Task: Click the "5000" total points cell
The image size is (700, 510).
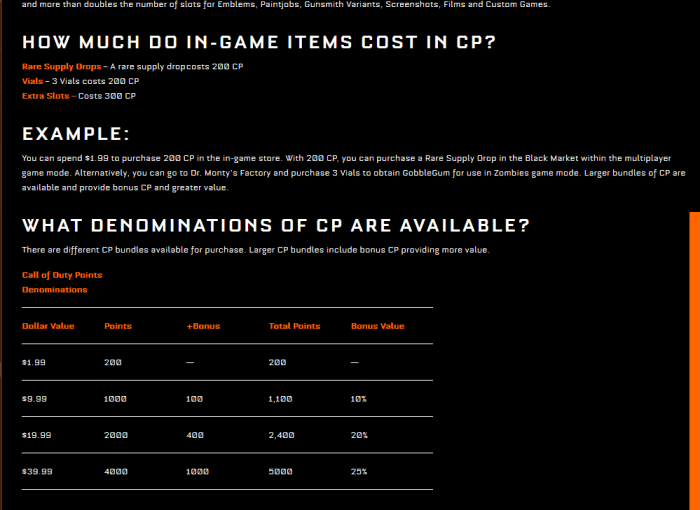Action: pos(279,471)
